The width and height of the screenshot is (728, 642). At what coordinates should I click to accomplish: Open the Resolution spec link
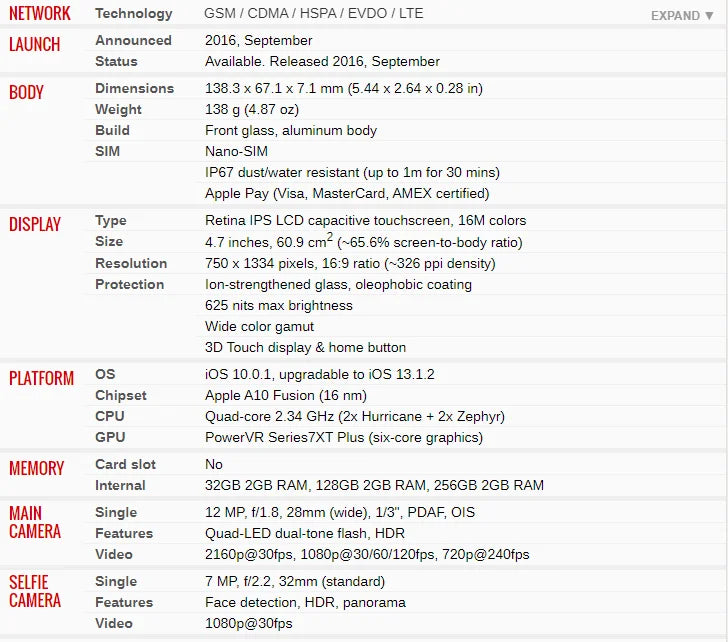(x=131, y=264)
